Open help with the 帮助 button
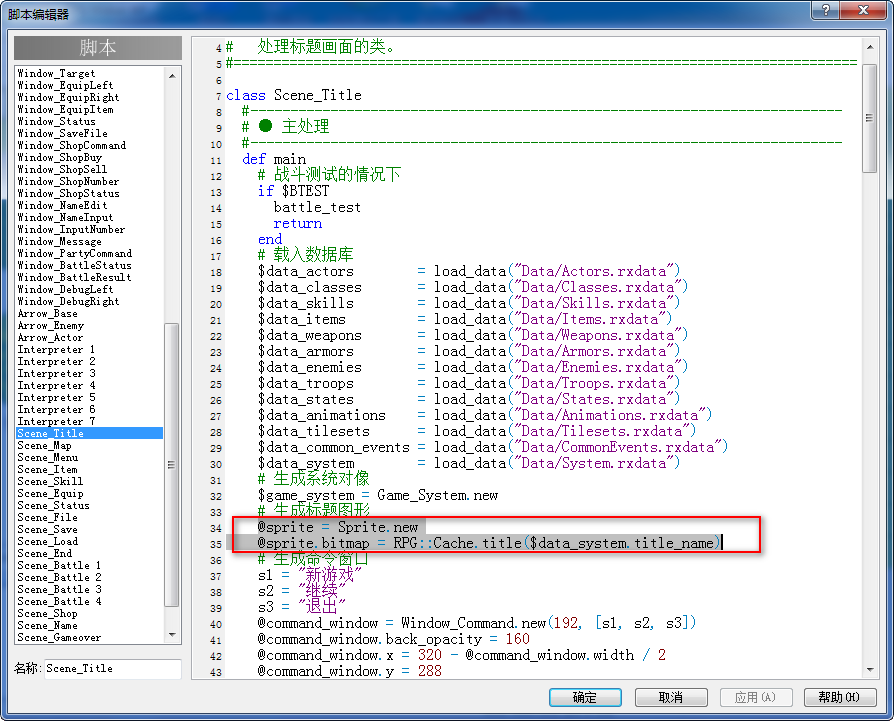894x721 pixels. click(x=840, y=697)
